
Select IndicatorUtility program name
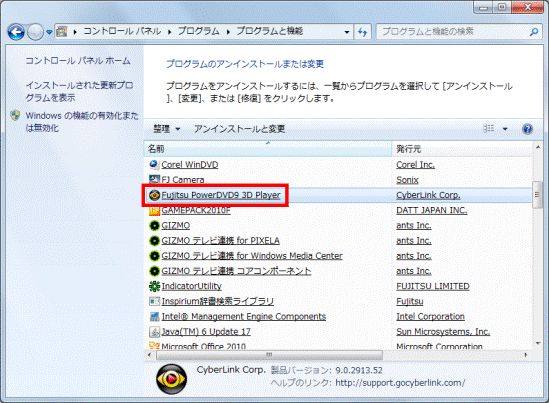pyautogui.click(x=192, y=286)
